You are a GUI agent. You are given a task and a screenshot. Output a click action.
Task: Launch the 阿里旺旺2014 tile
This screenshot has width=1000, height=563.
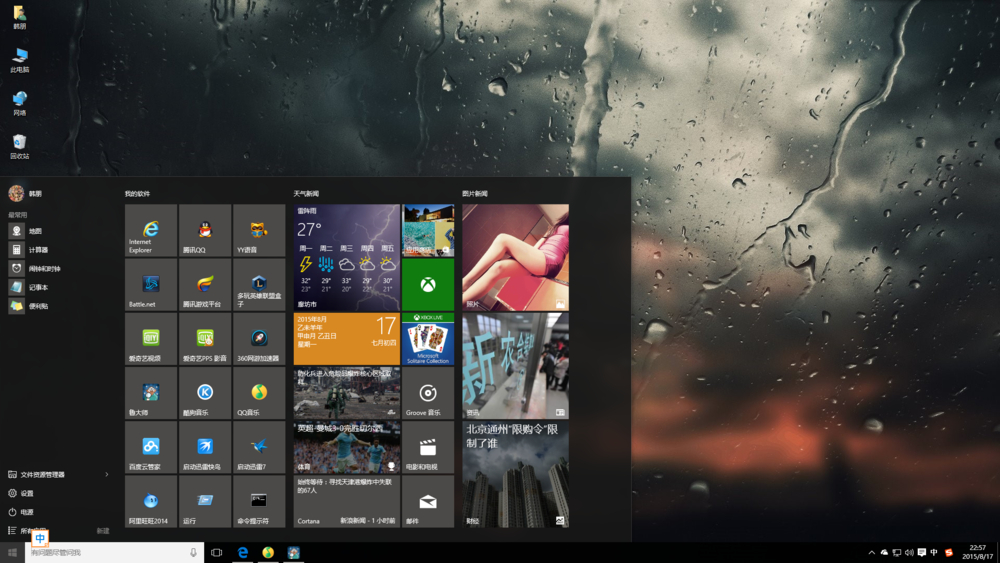click(x=151, y=501)
